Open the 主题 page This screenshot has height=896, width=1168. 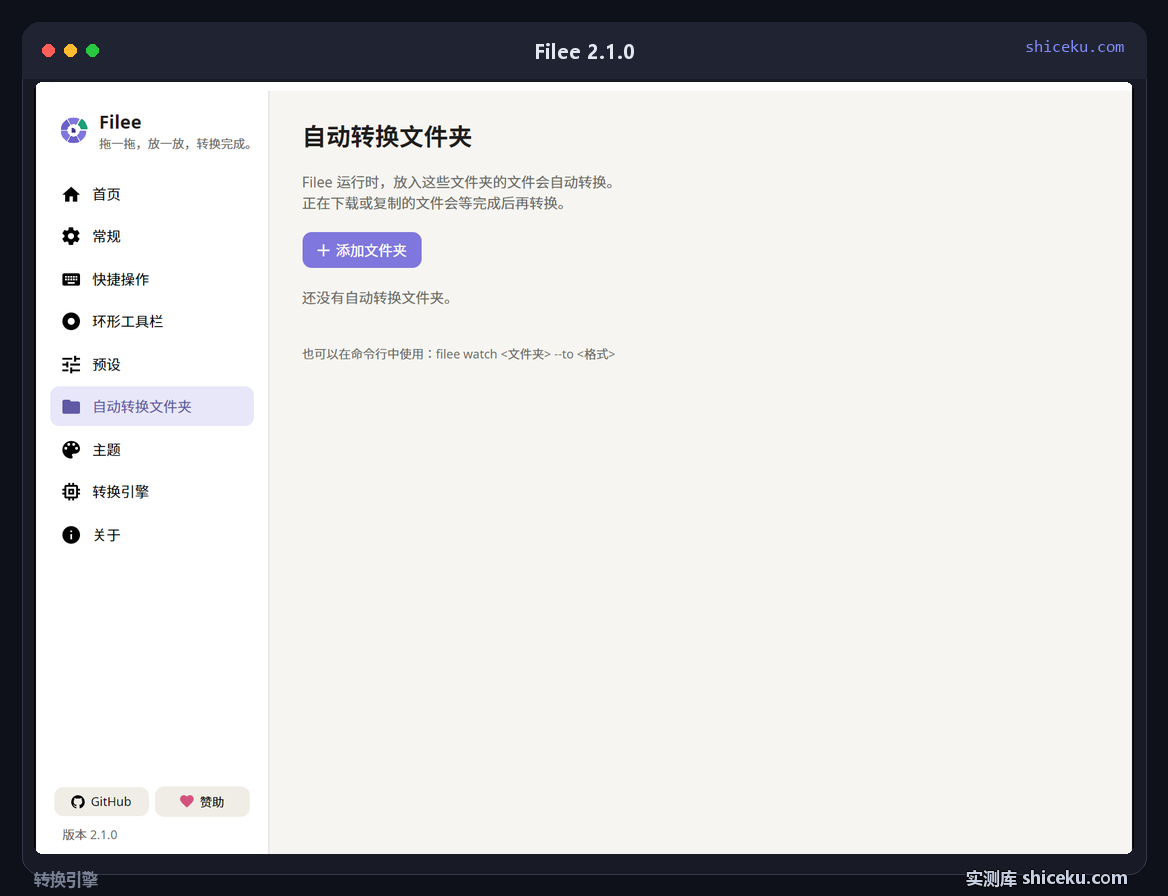[152, 449]
